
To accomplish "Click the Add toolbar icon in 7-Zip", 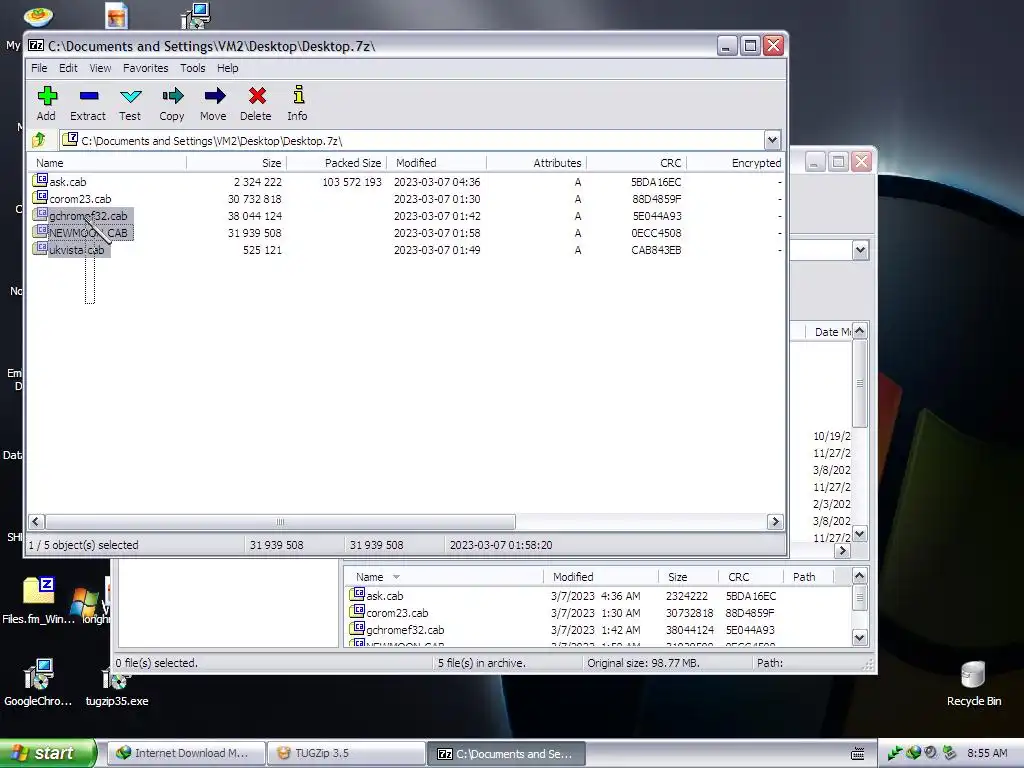I will pos(46,104).
